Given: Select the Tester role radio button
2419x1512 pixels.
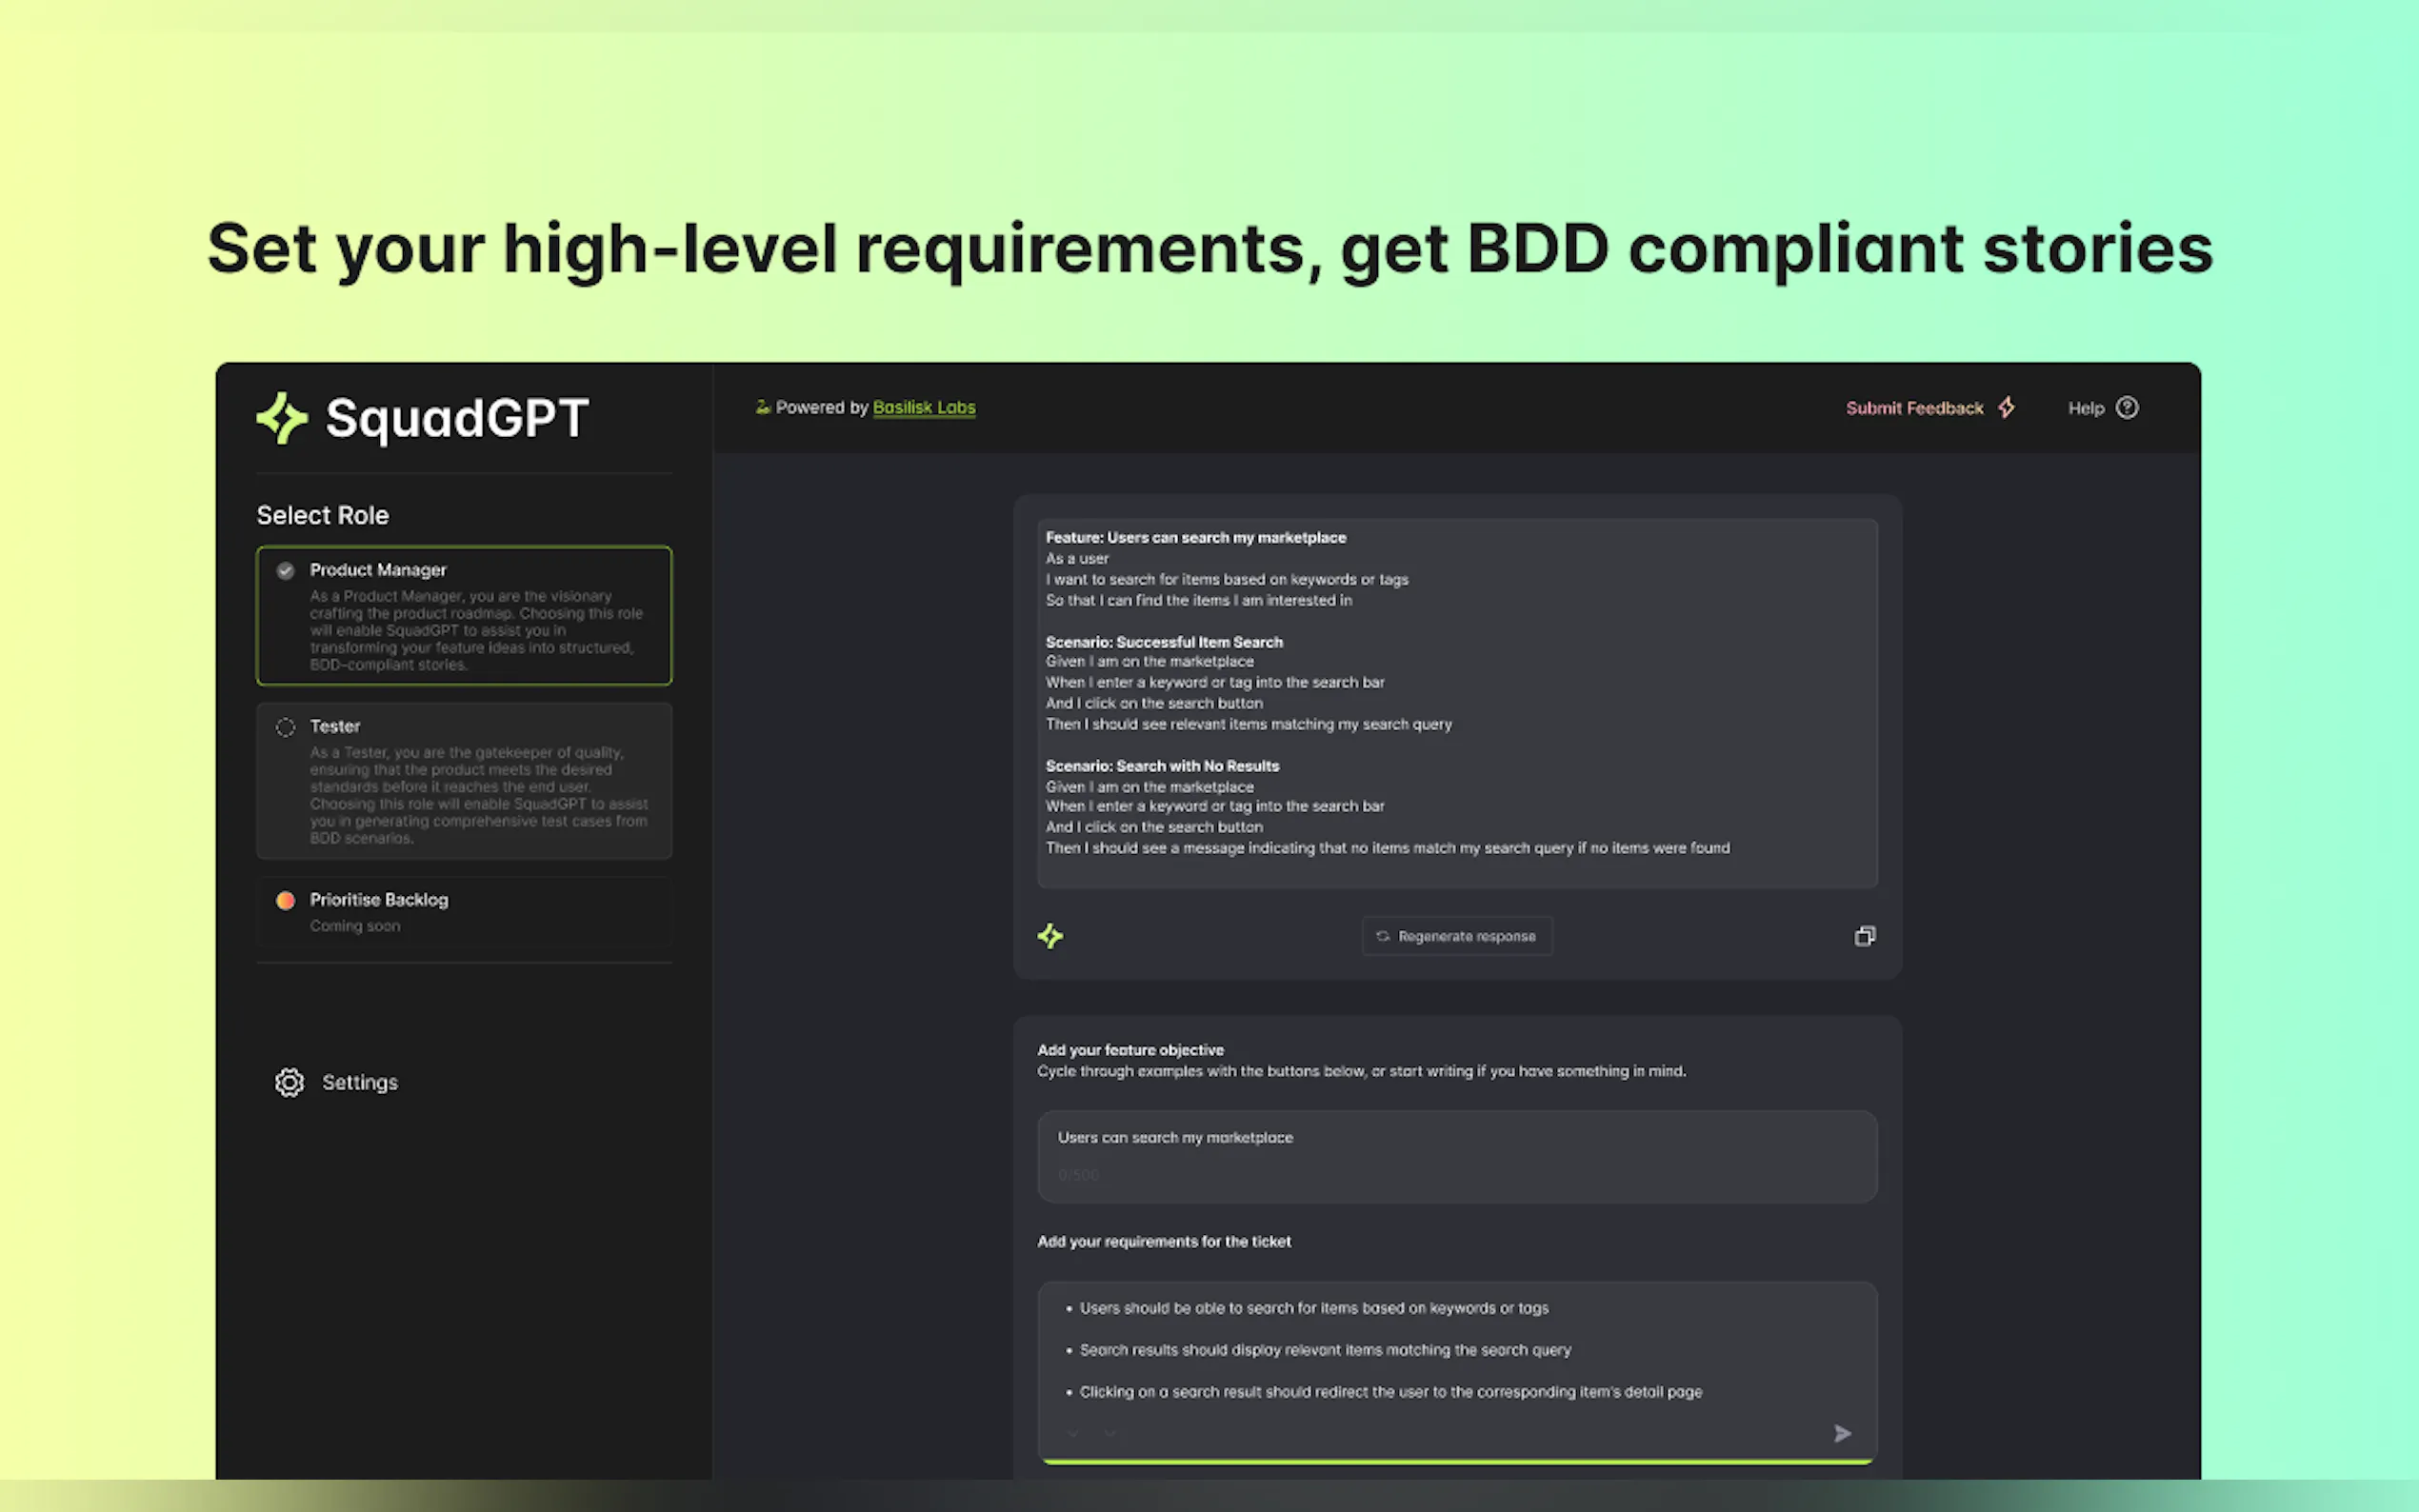Looking at the screenshot, I should [x=286, y=727].
